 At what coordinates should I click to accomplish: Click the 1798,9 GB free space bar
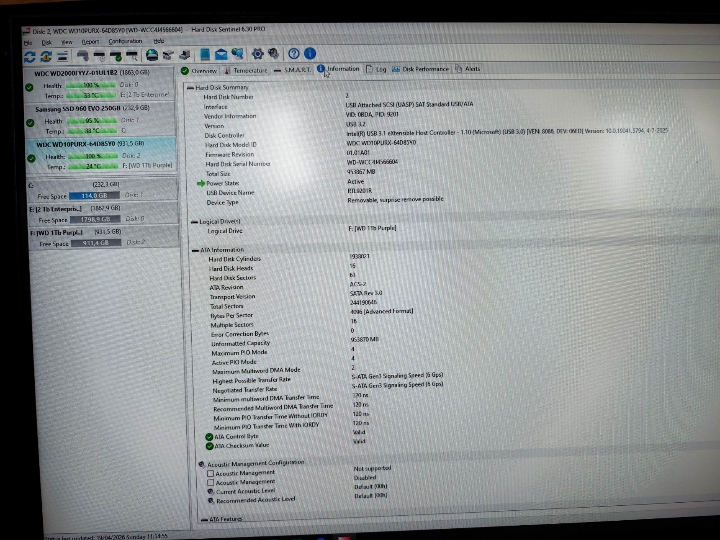(95, 219)
